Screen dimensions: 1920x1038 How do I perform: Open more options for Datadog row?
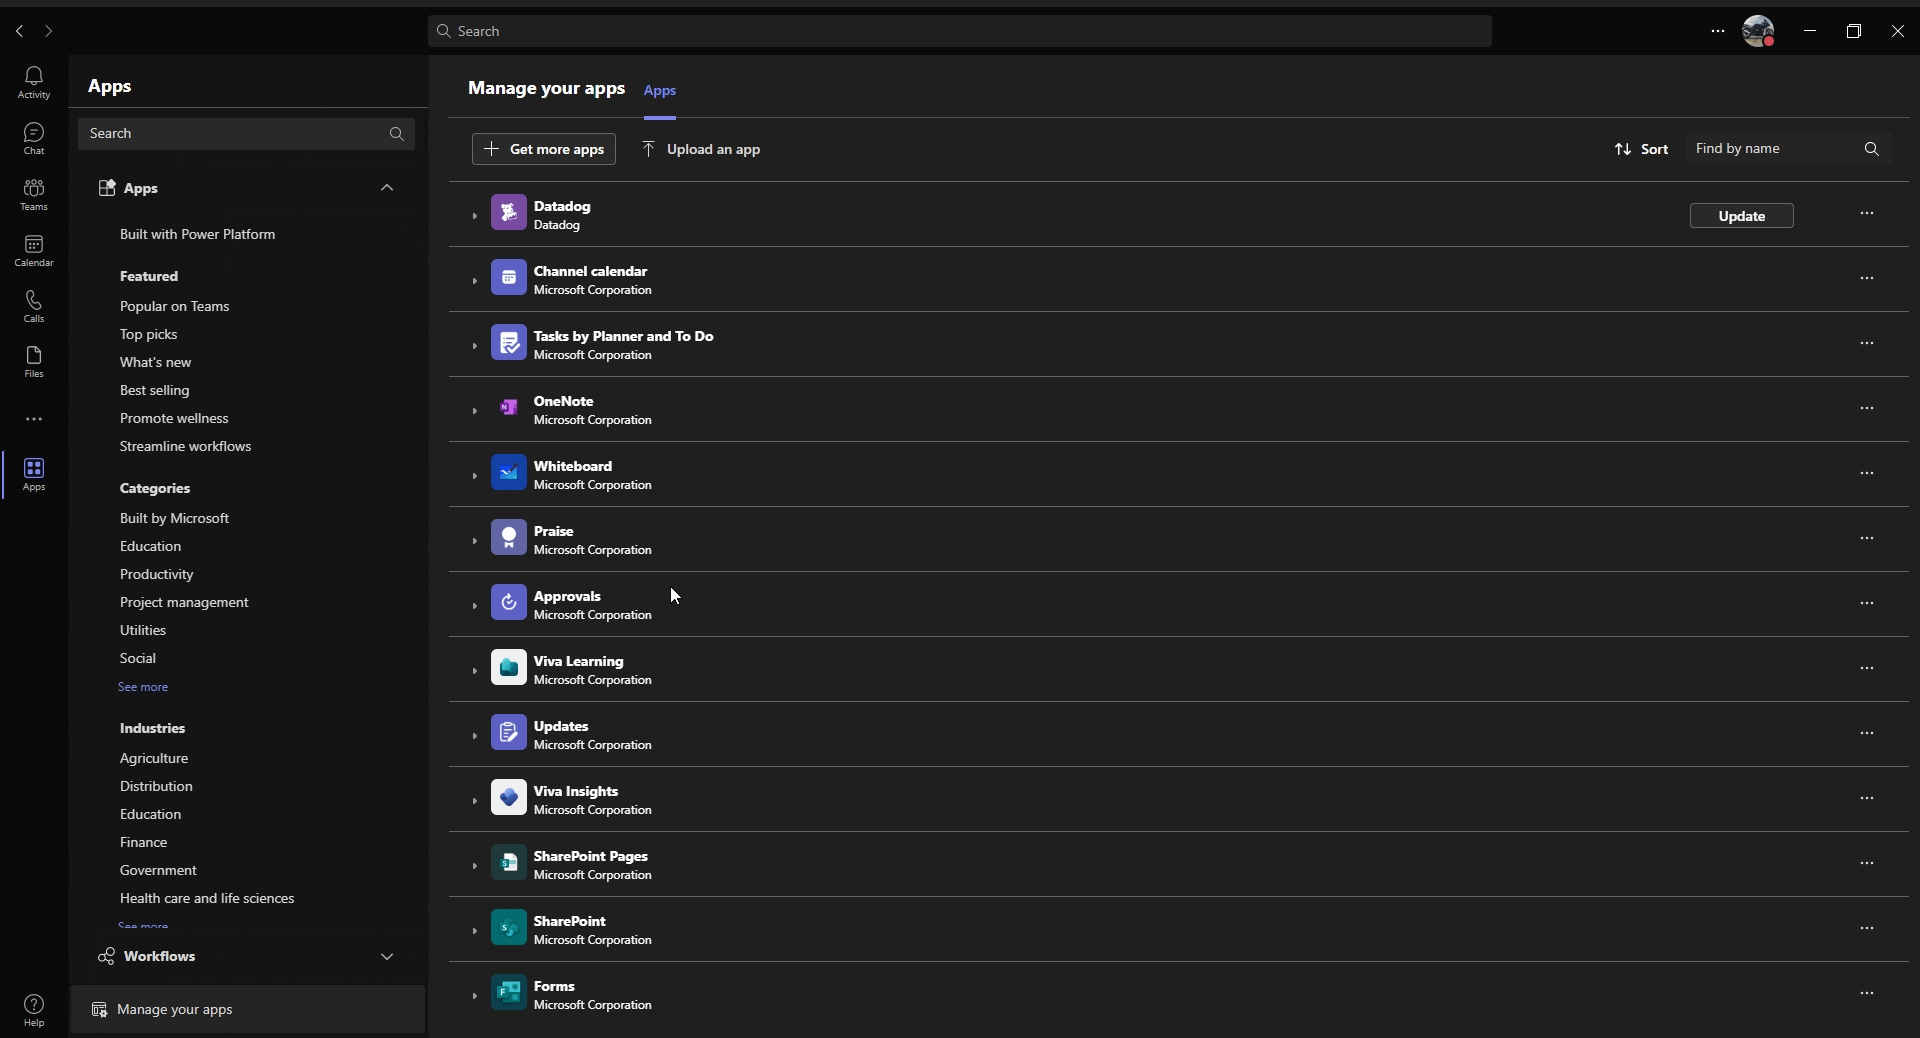pyautogui.click(x=1867, y=213)
